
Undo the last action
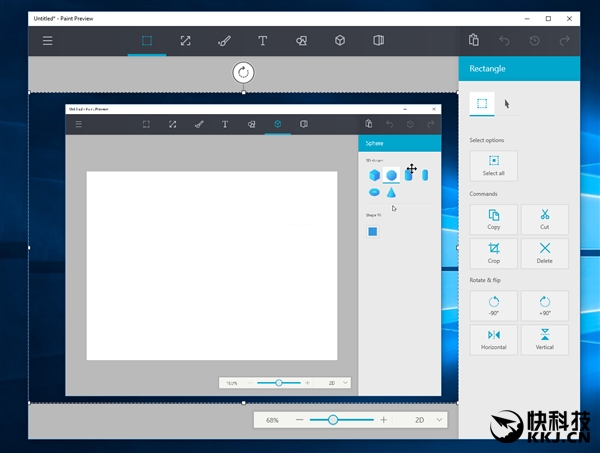pyautogui.click(x=504, y=41)
